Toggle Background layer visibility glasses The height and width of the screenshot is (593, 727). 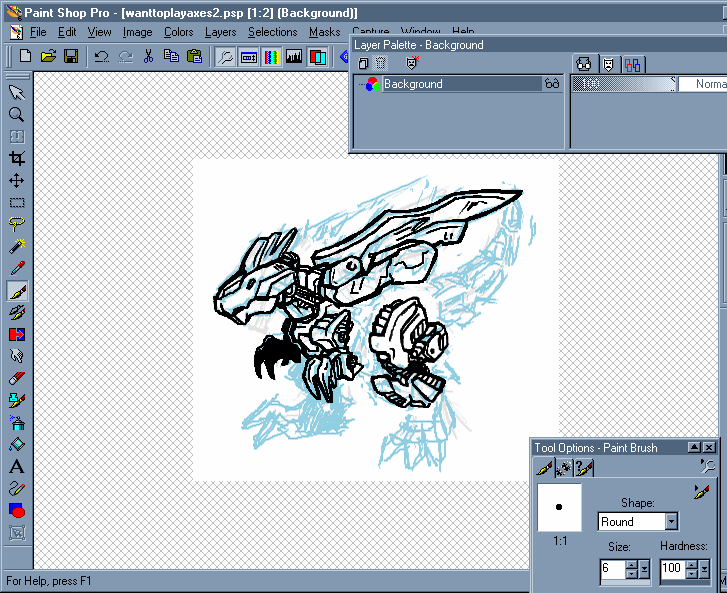552,84
